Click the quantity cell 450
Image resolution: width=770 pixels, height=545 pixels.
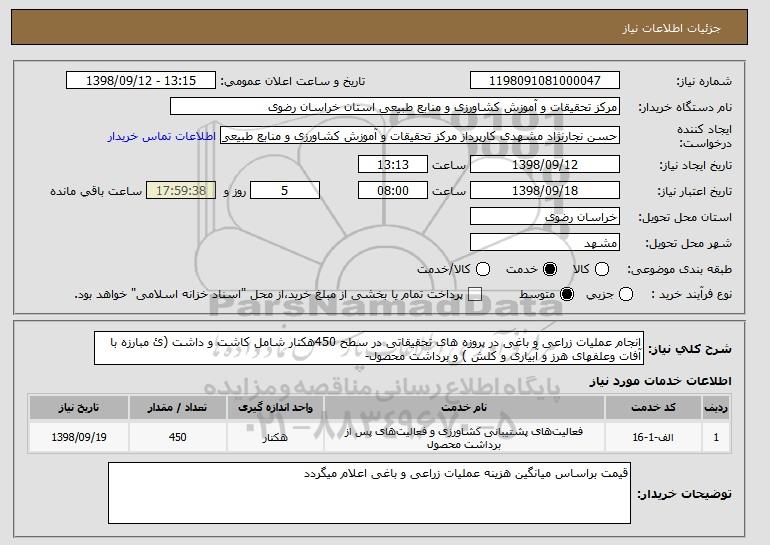pyautogui.click(x=177, y=437)
